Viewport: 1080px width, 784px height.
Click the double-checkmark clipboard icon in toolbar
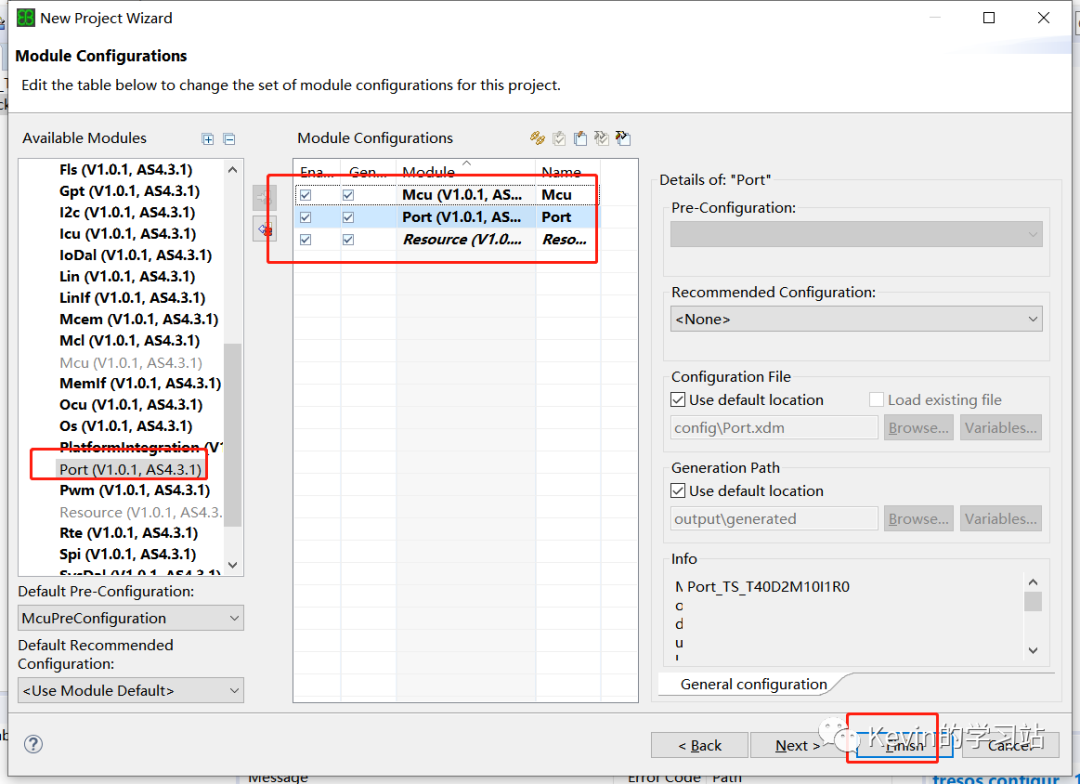601,138
